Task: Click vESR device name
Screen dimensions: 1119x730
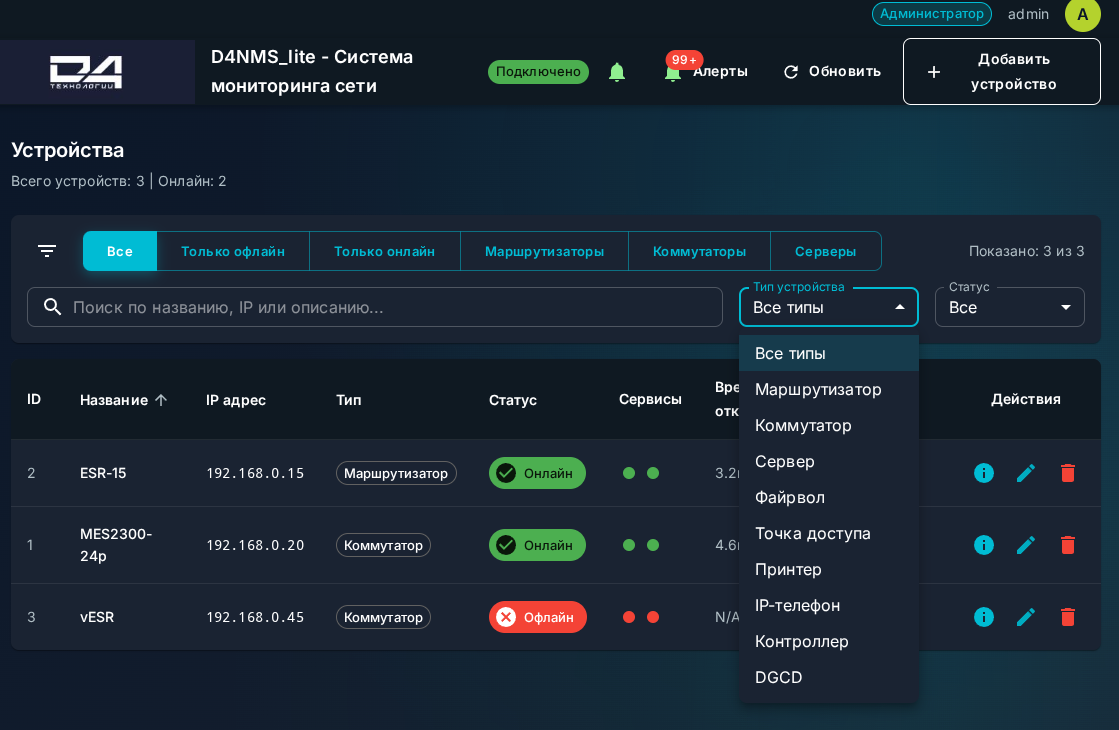Action: tap(97, 617)
